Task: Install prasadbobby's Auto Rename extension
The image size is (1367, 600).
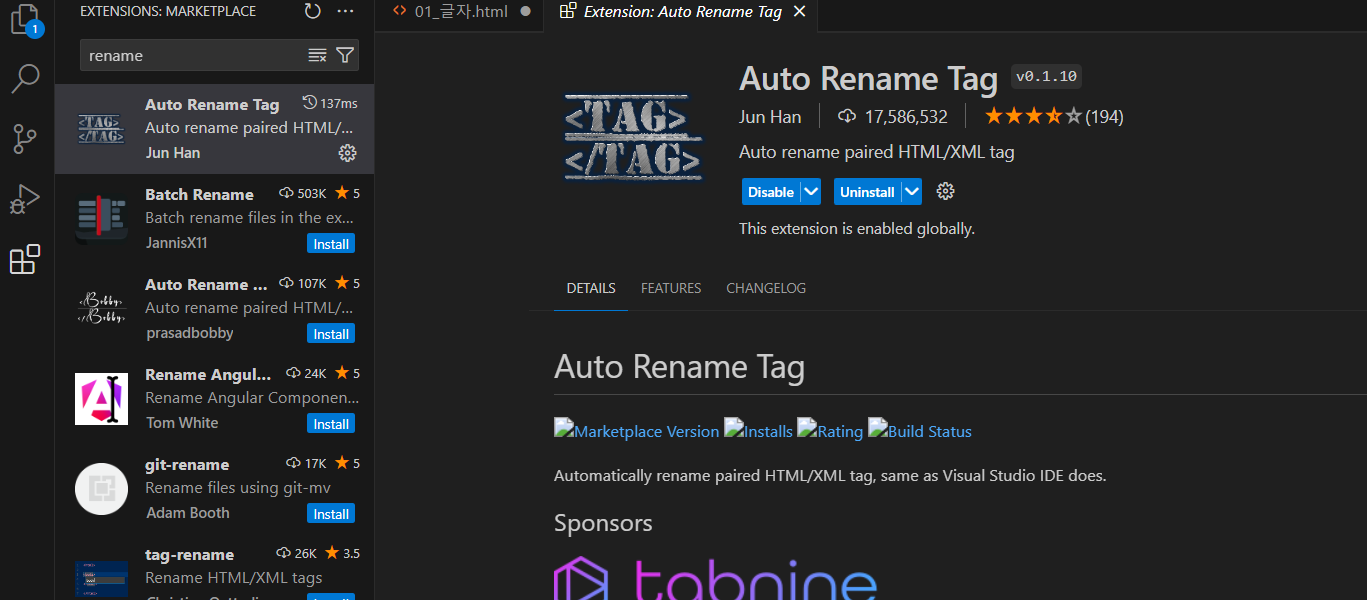Action: pos(331,334)
